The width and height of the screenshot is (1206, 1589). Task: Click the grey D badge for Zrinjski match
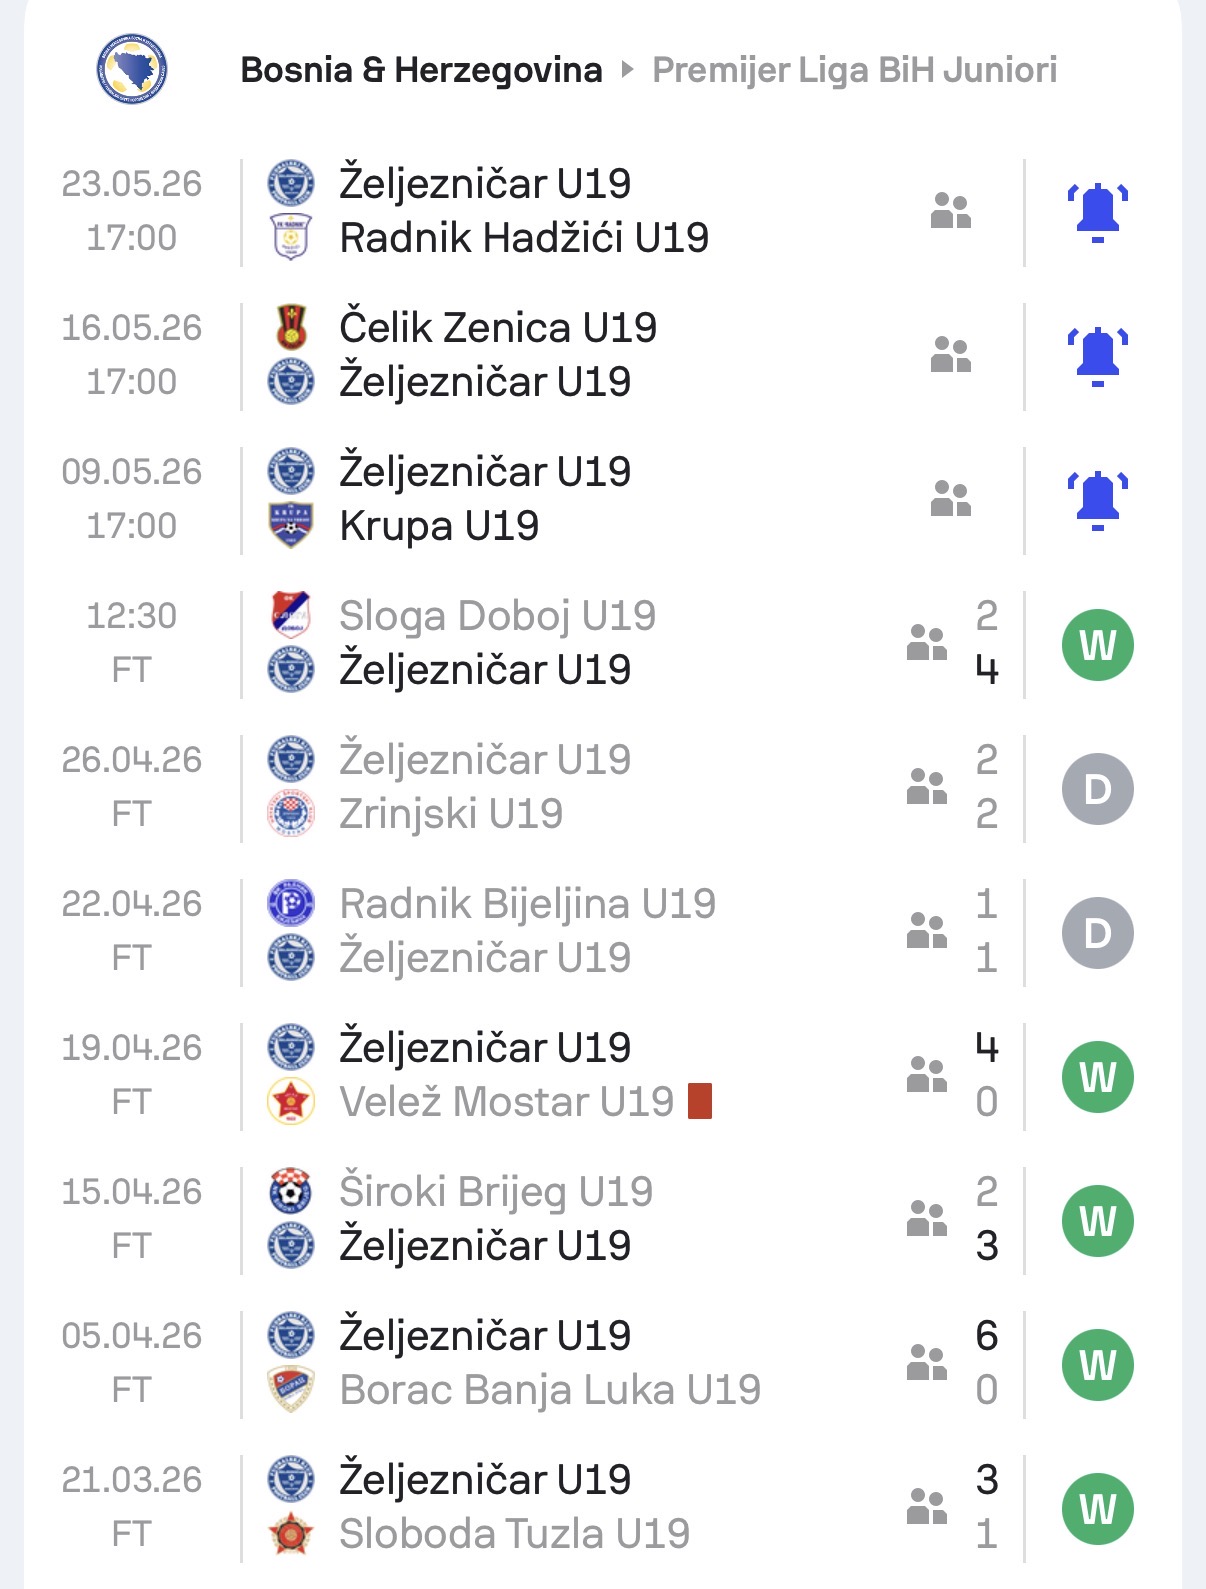coord(1097,789)
